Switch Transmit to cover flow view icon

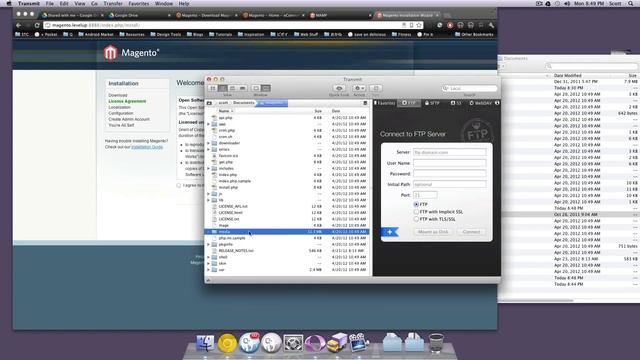[x=242, y=88]
